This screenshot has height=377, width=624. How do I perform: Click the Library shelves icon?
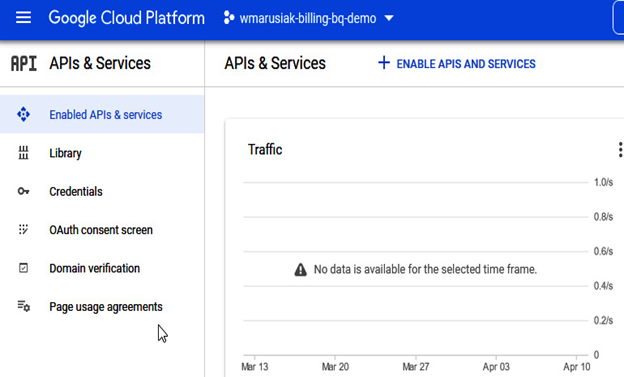[x=23, y=152]
